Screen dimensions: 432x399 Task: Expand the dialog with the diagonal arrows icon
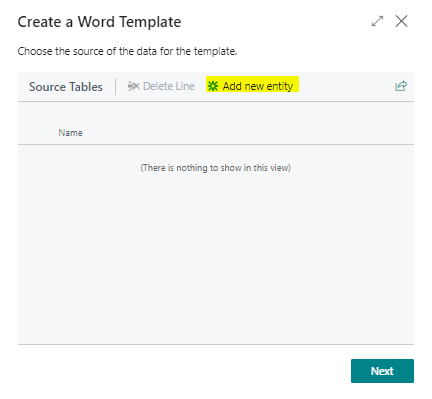(x=377, y=21)
